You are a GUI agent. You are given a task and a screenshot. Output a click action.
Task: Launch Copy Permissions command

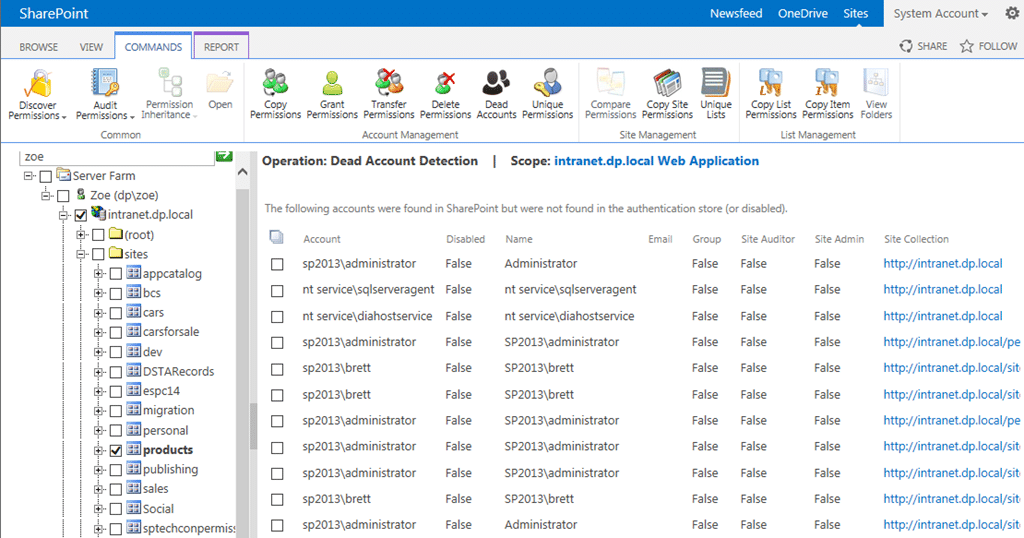276,95
